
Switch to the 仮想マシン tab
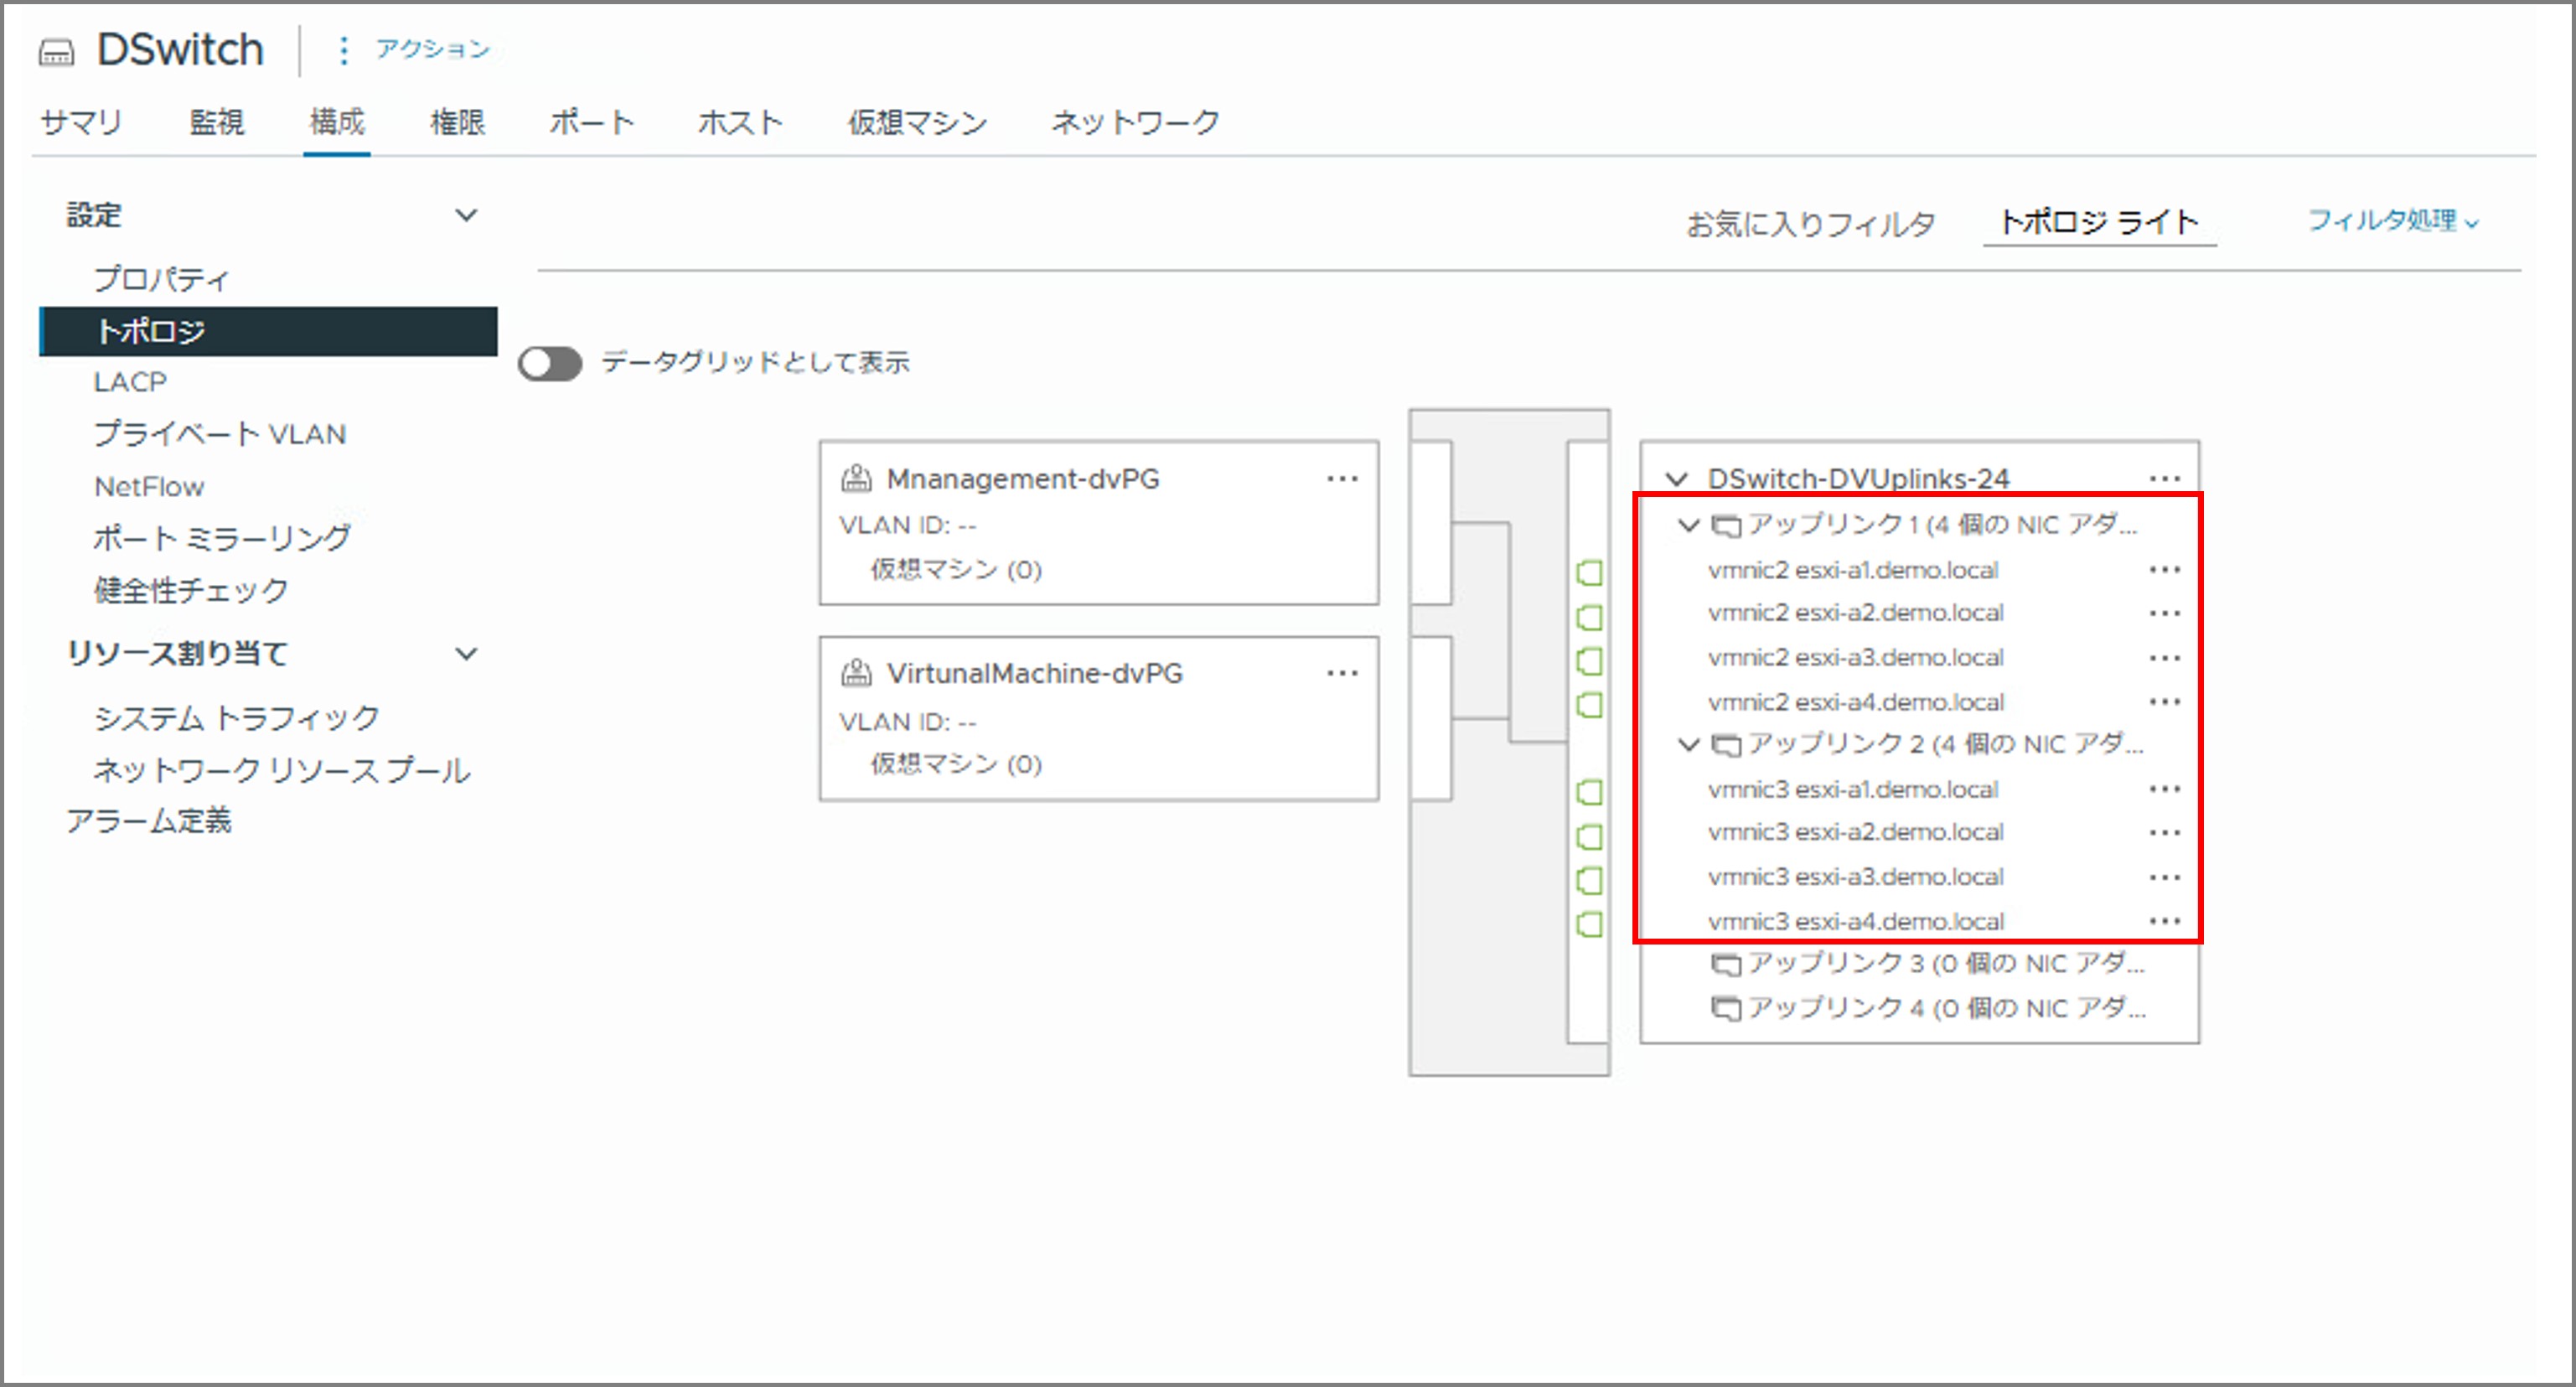click(x=918, y=122)
